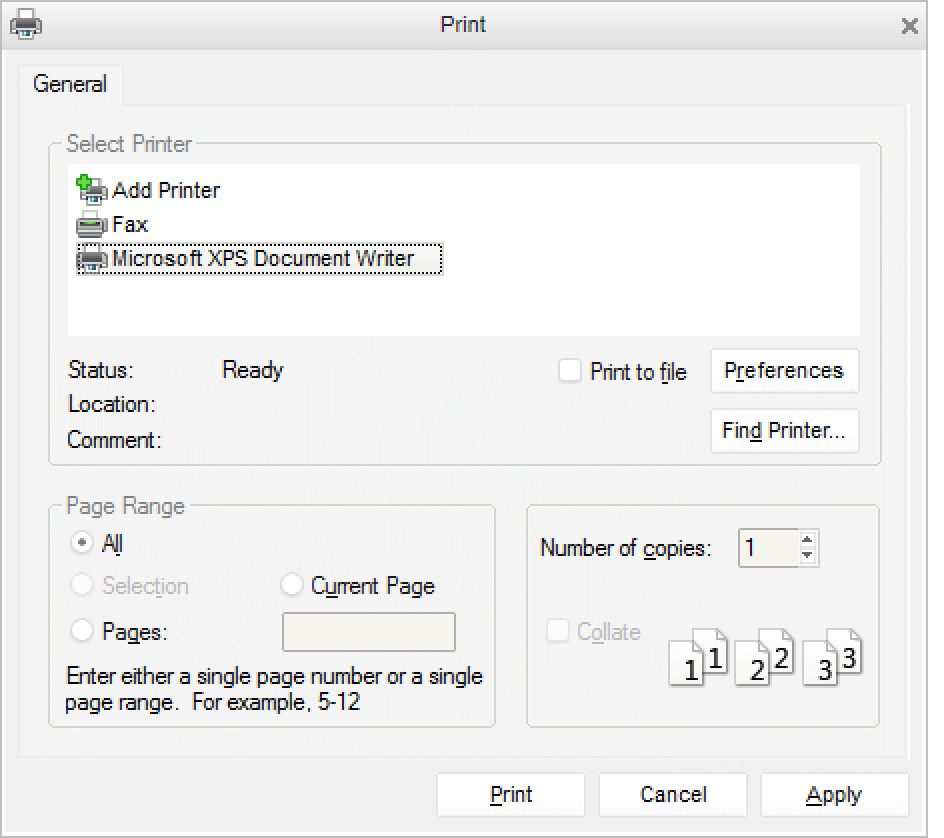This screenshot has width=944, height=838.
Task: Open printer Preferences
Action: point(784,371)
